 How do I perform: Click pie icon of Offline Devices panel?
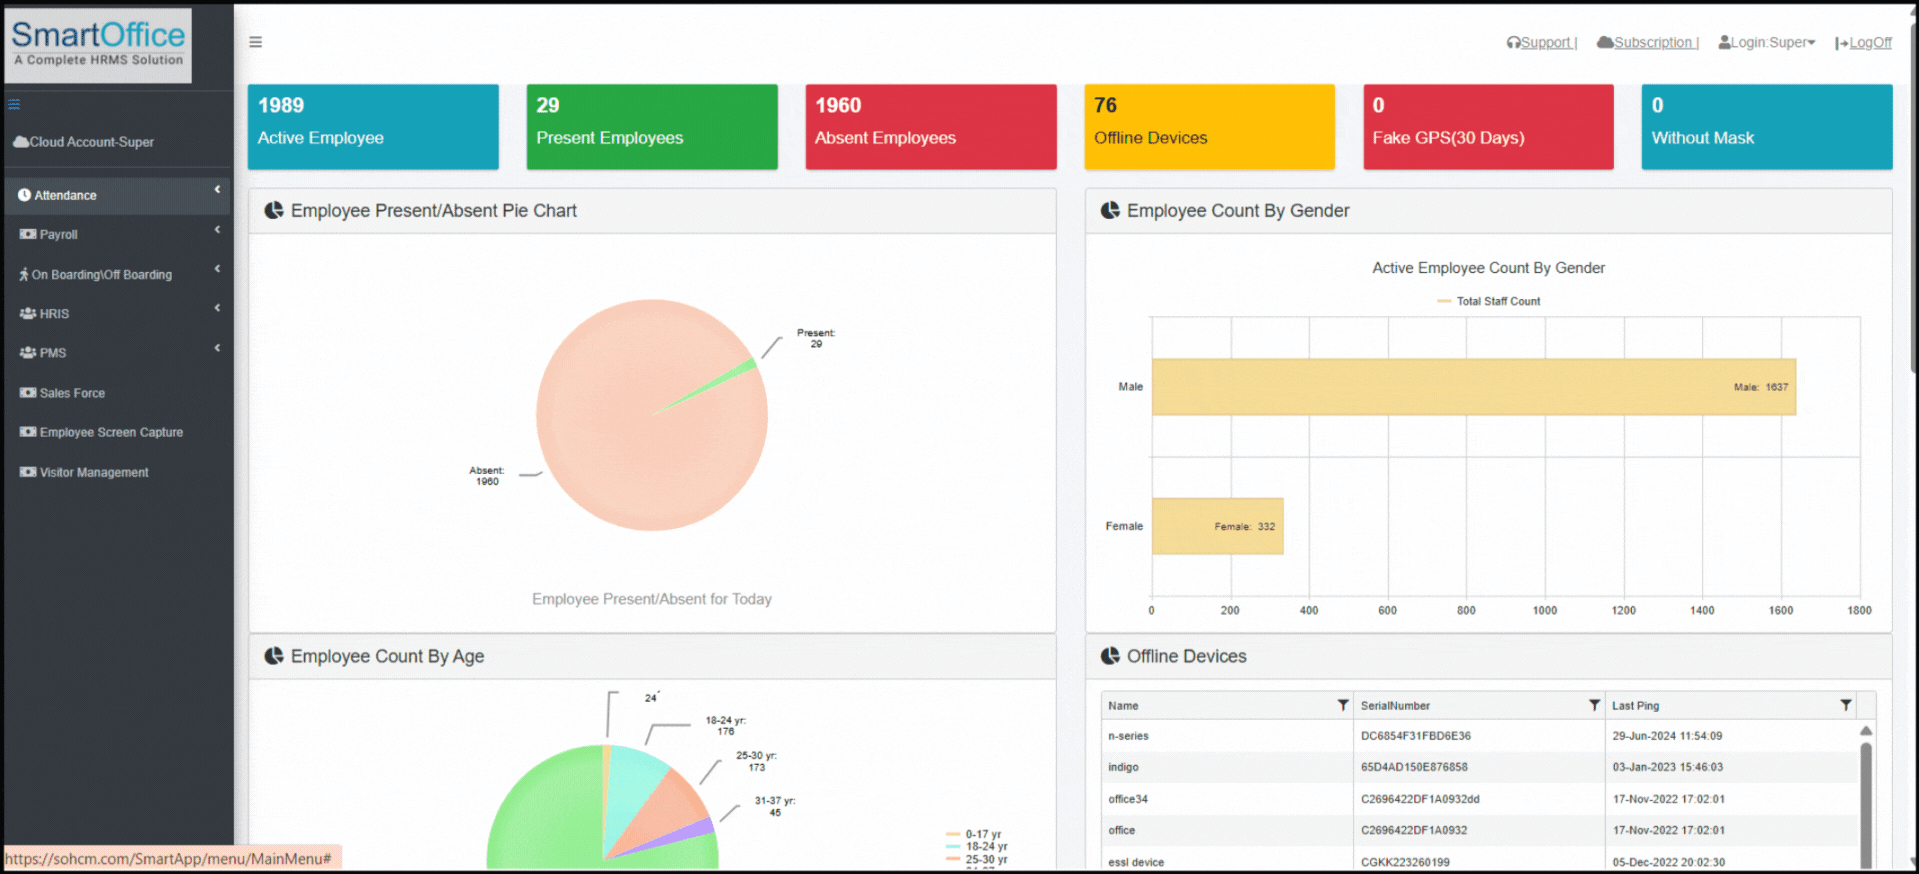click(x=1110, y=656)
